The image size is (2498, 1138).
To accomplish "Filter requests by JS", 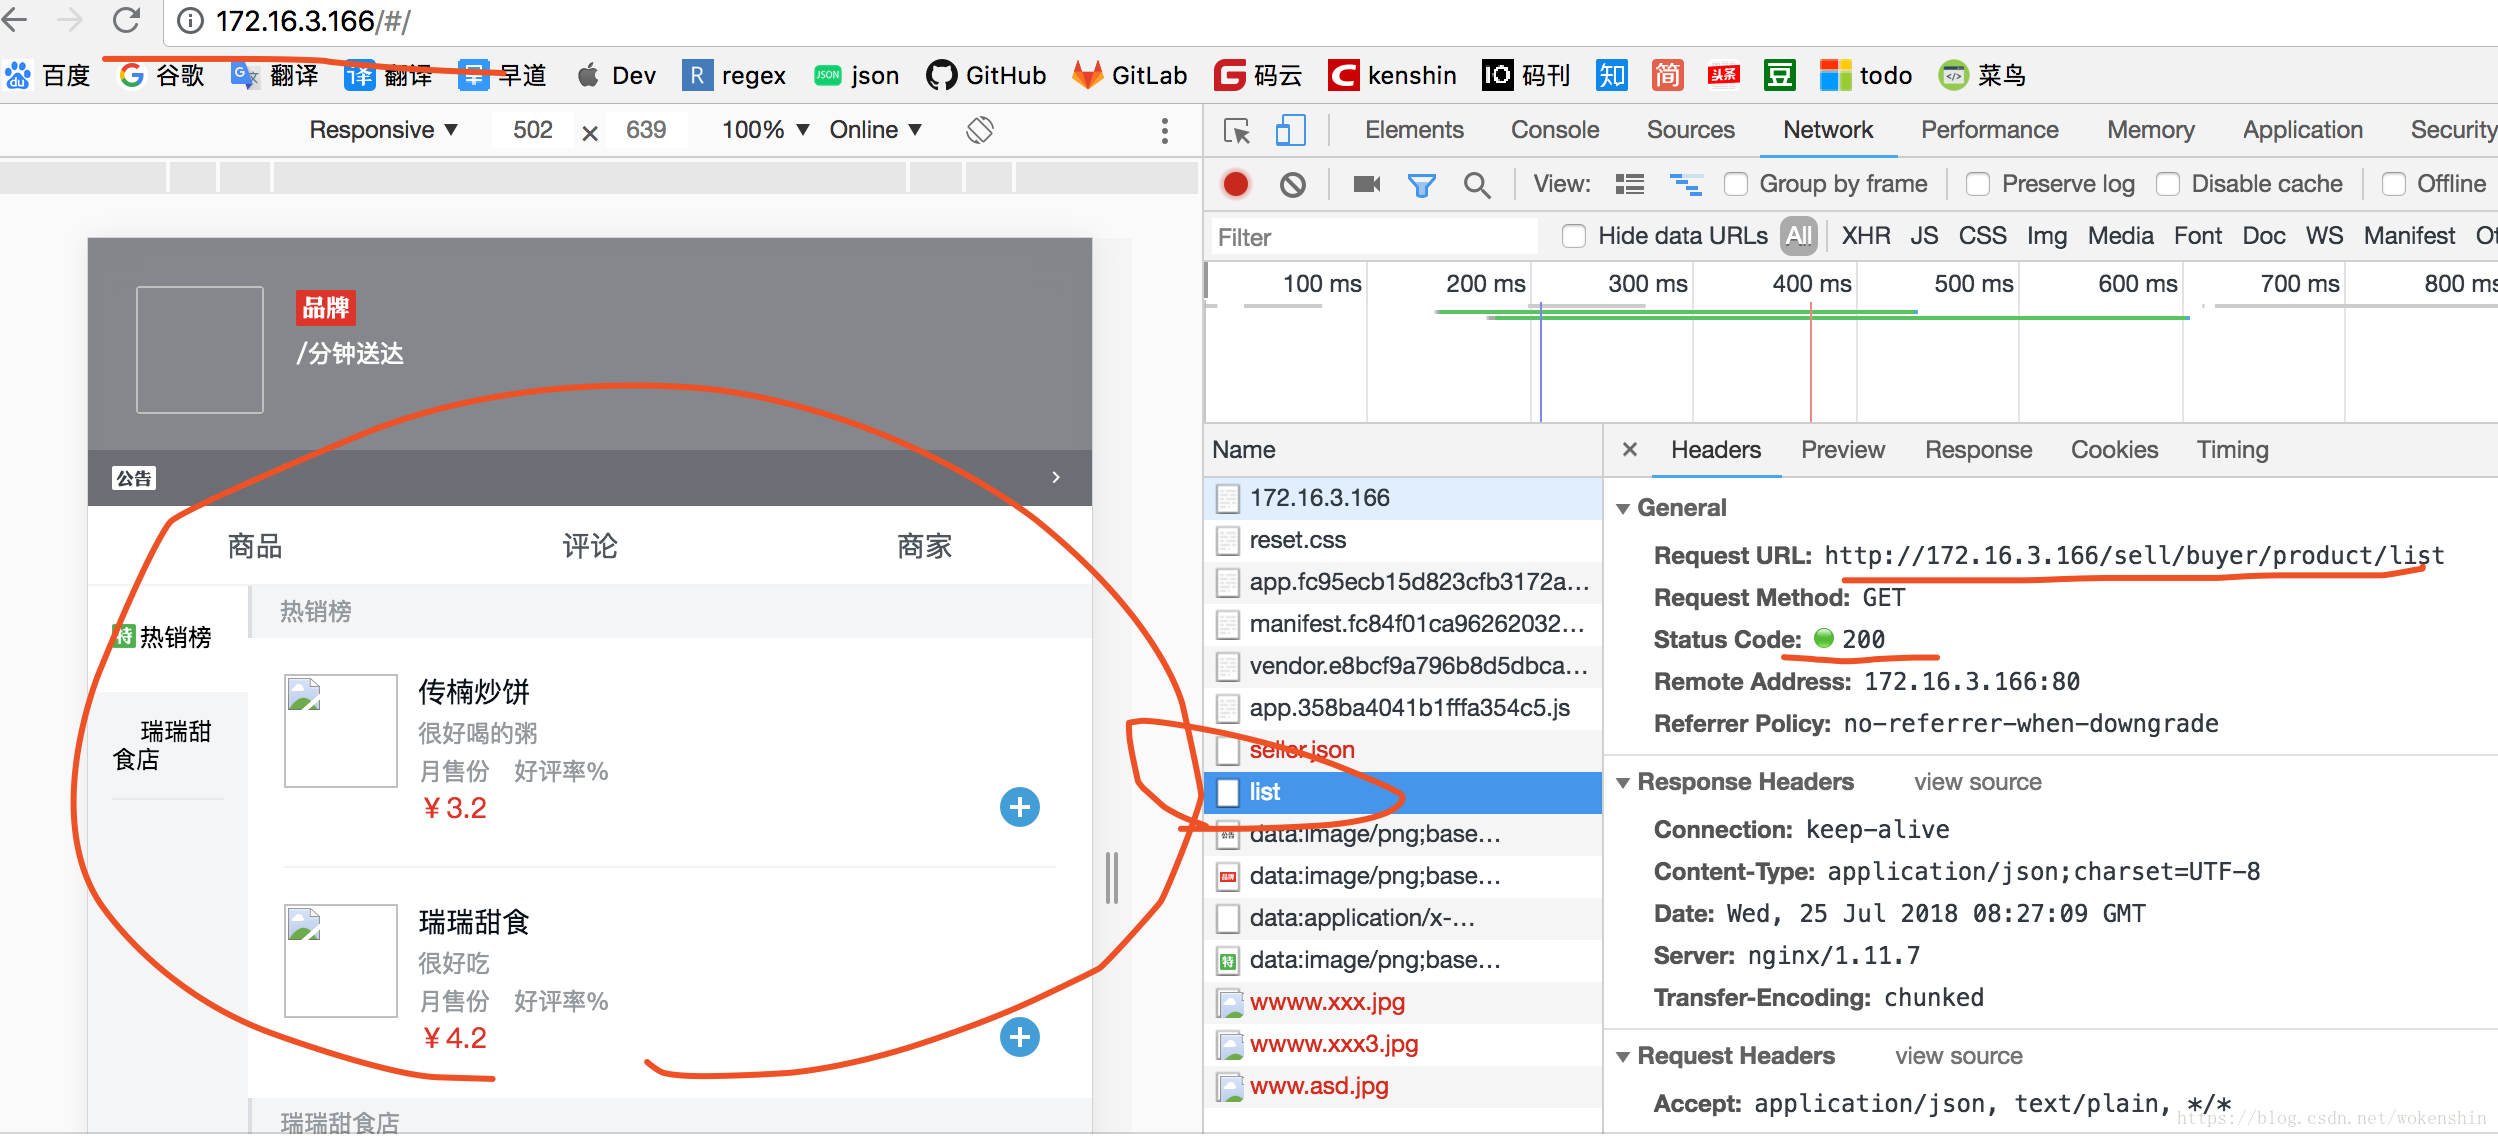I will (1924, 236).
